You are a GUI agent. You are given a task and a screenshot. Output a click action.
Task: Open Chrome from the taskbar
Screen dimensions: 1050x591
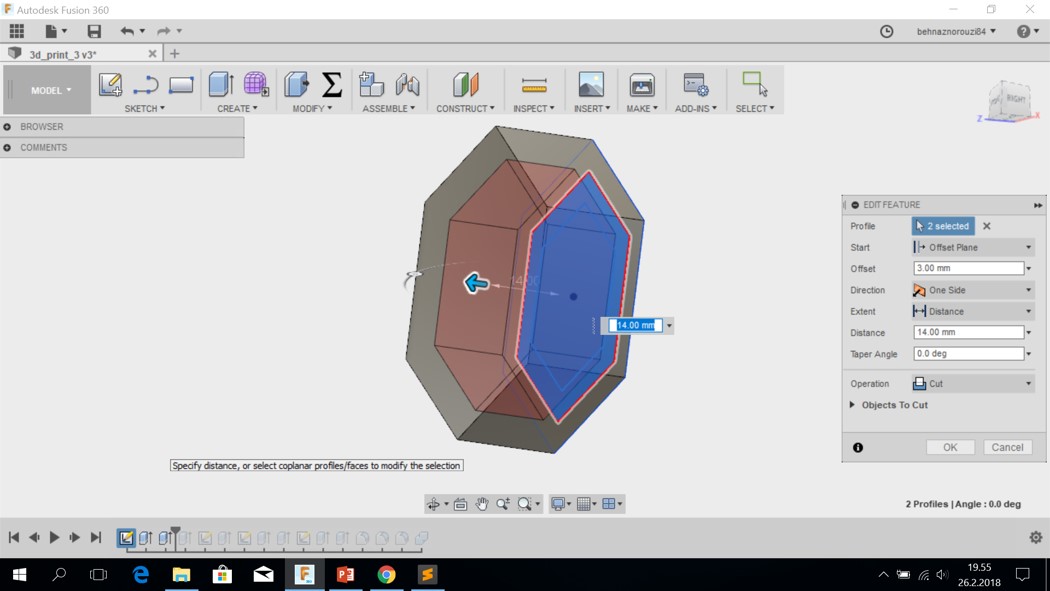(x=386, y=574)
